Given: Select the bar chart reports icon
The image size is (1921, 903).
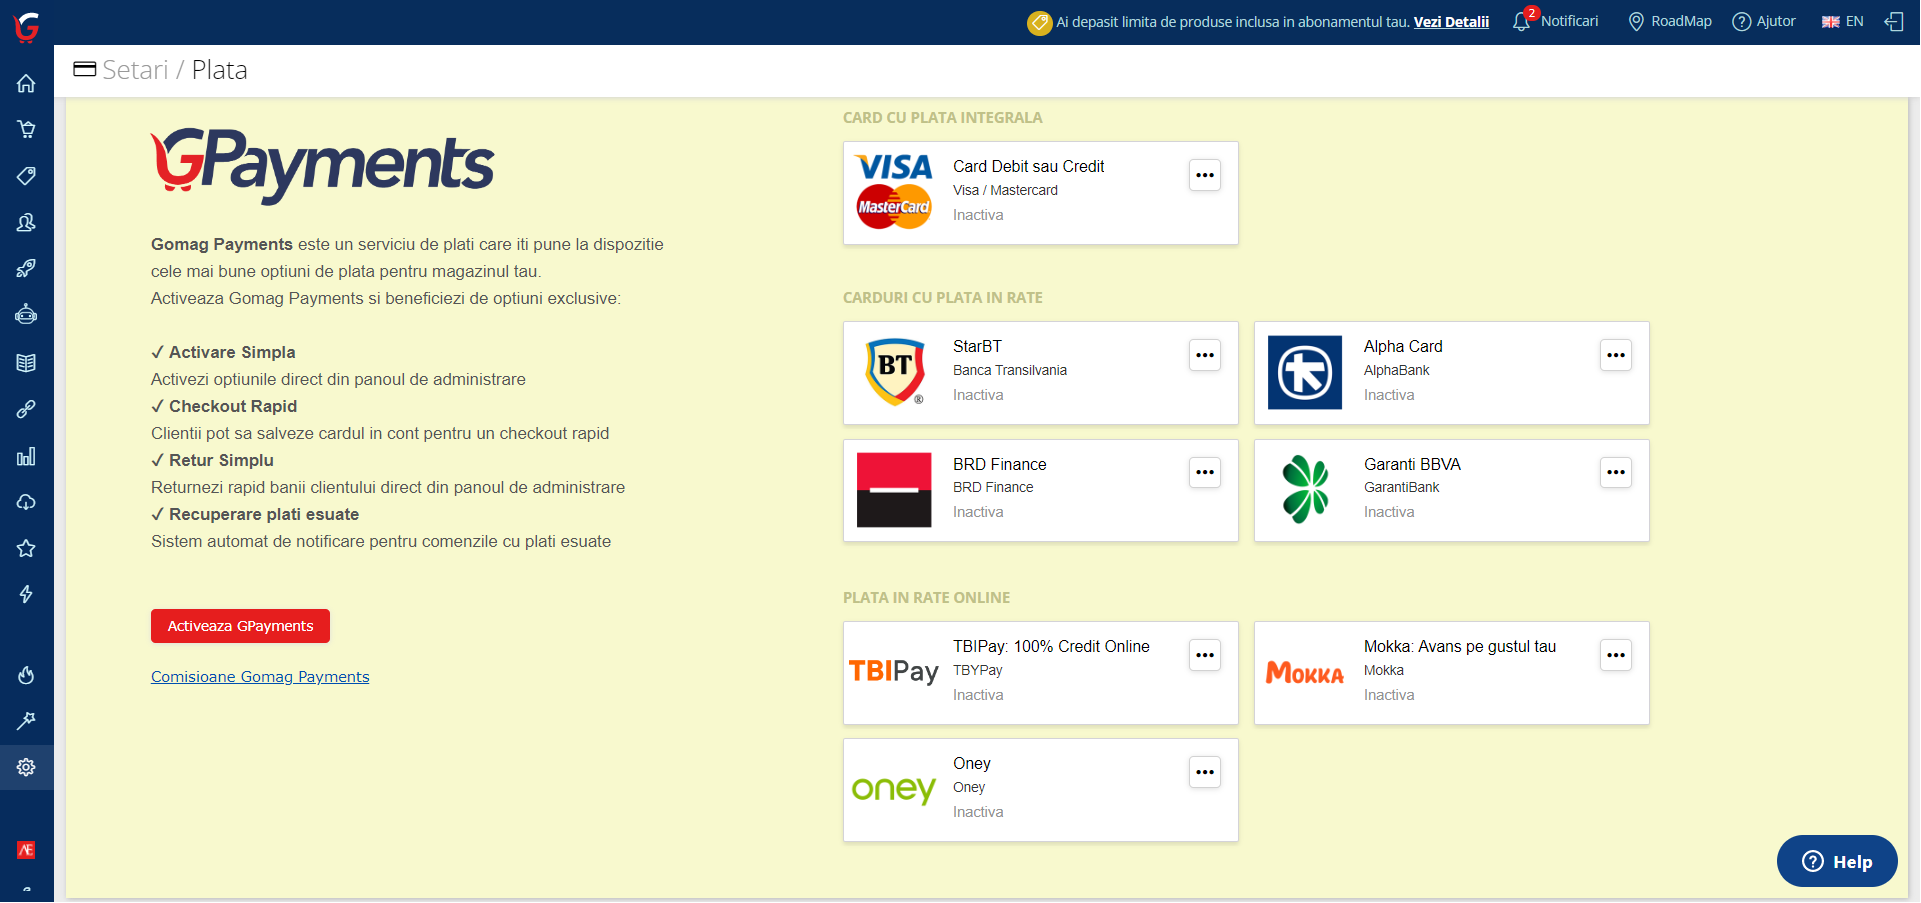Looking at the screenshot, I should (26, 457).
